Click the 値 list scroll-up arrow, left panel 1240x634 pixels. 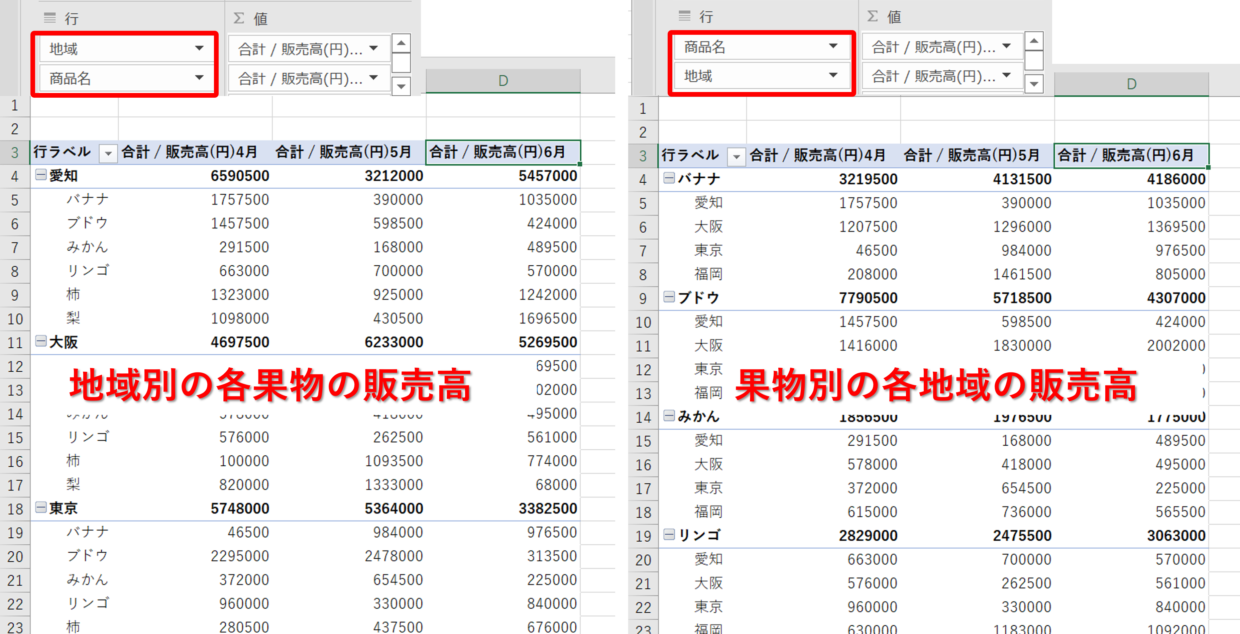pos(401,44)
